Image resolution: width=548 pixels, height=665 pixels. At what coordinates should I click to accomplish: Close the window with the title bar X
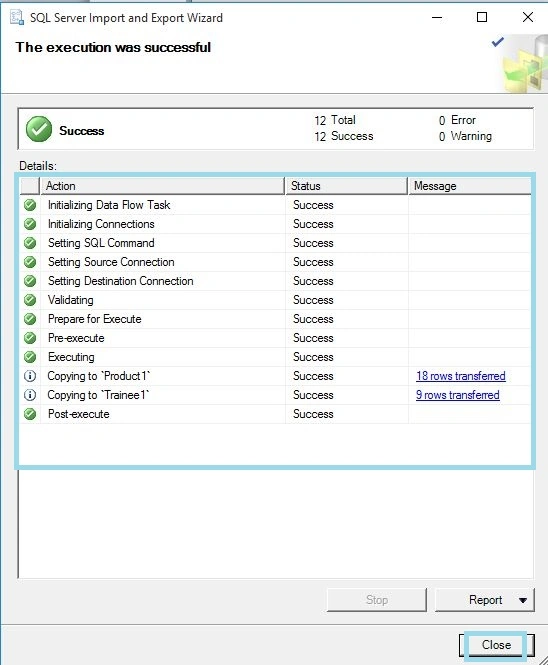coord(528,17)
